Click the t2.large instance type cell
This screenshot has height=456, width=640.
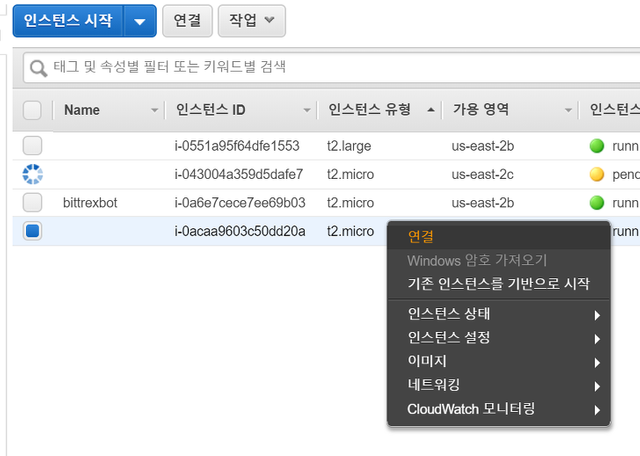pyautogui.click(x=349, y=146)
